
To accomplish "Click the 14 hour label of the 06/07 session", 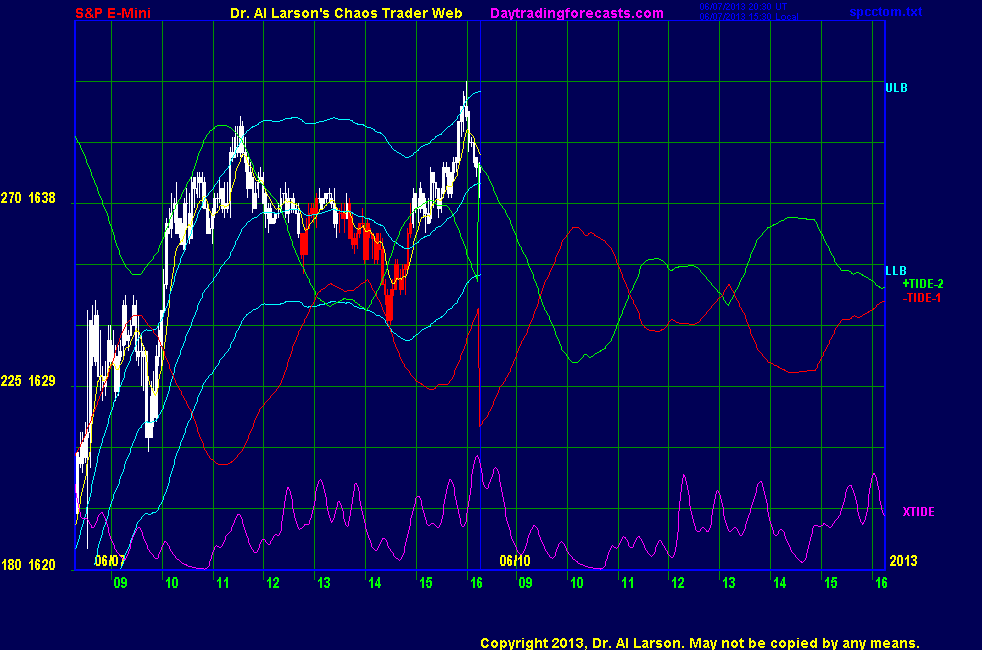I will click(x=374, y=583).
